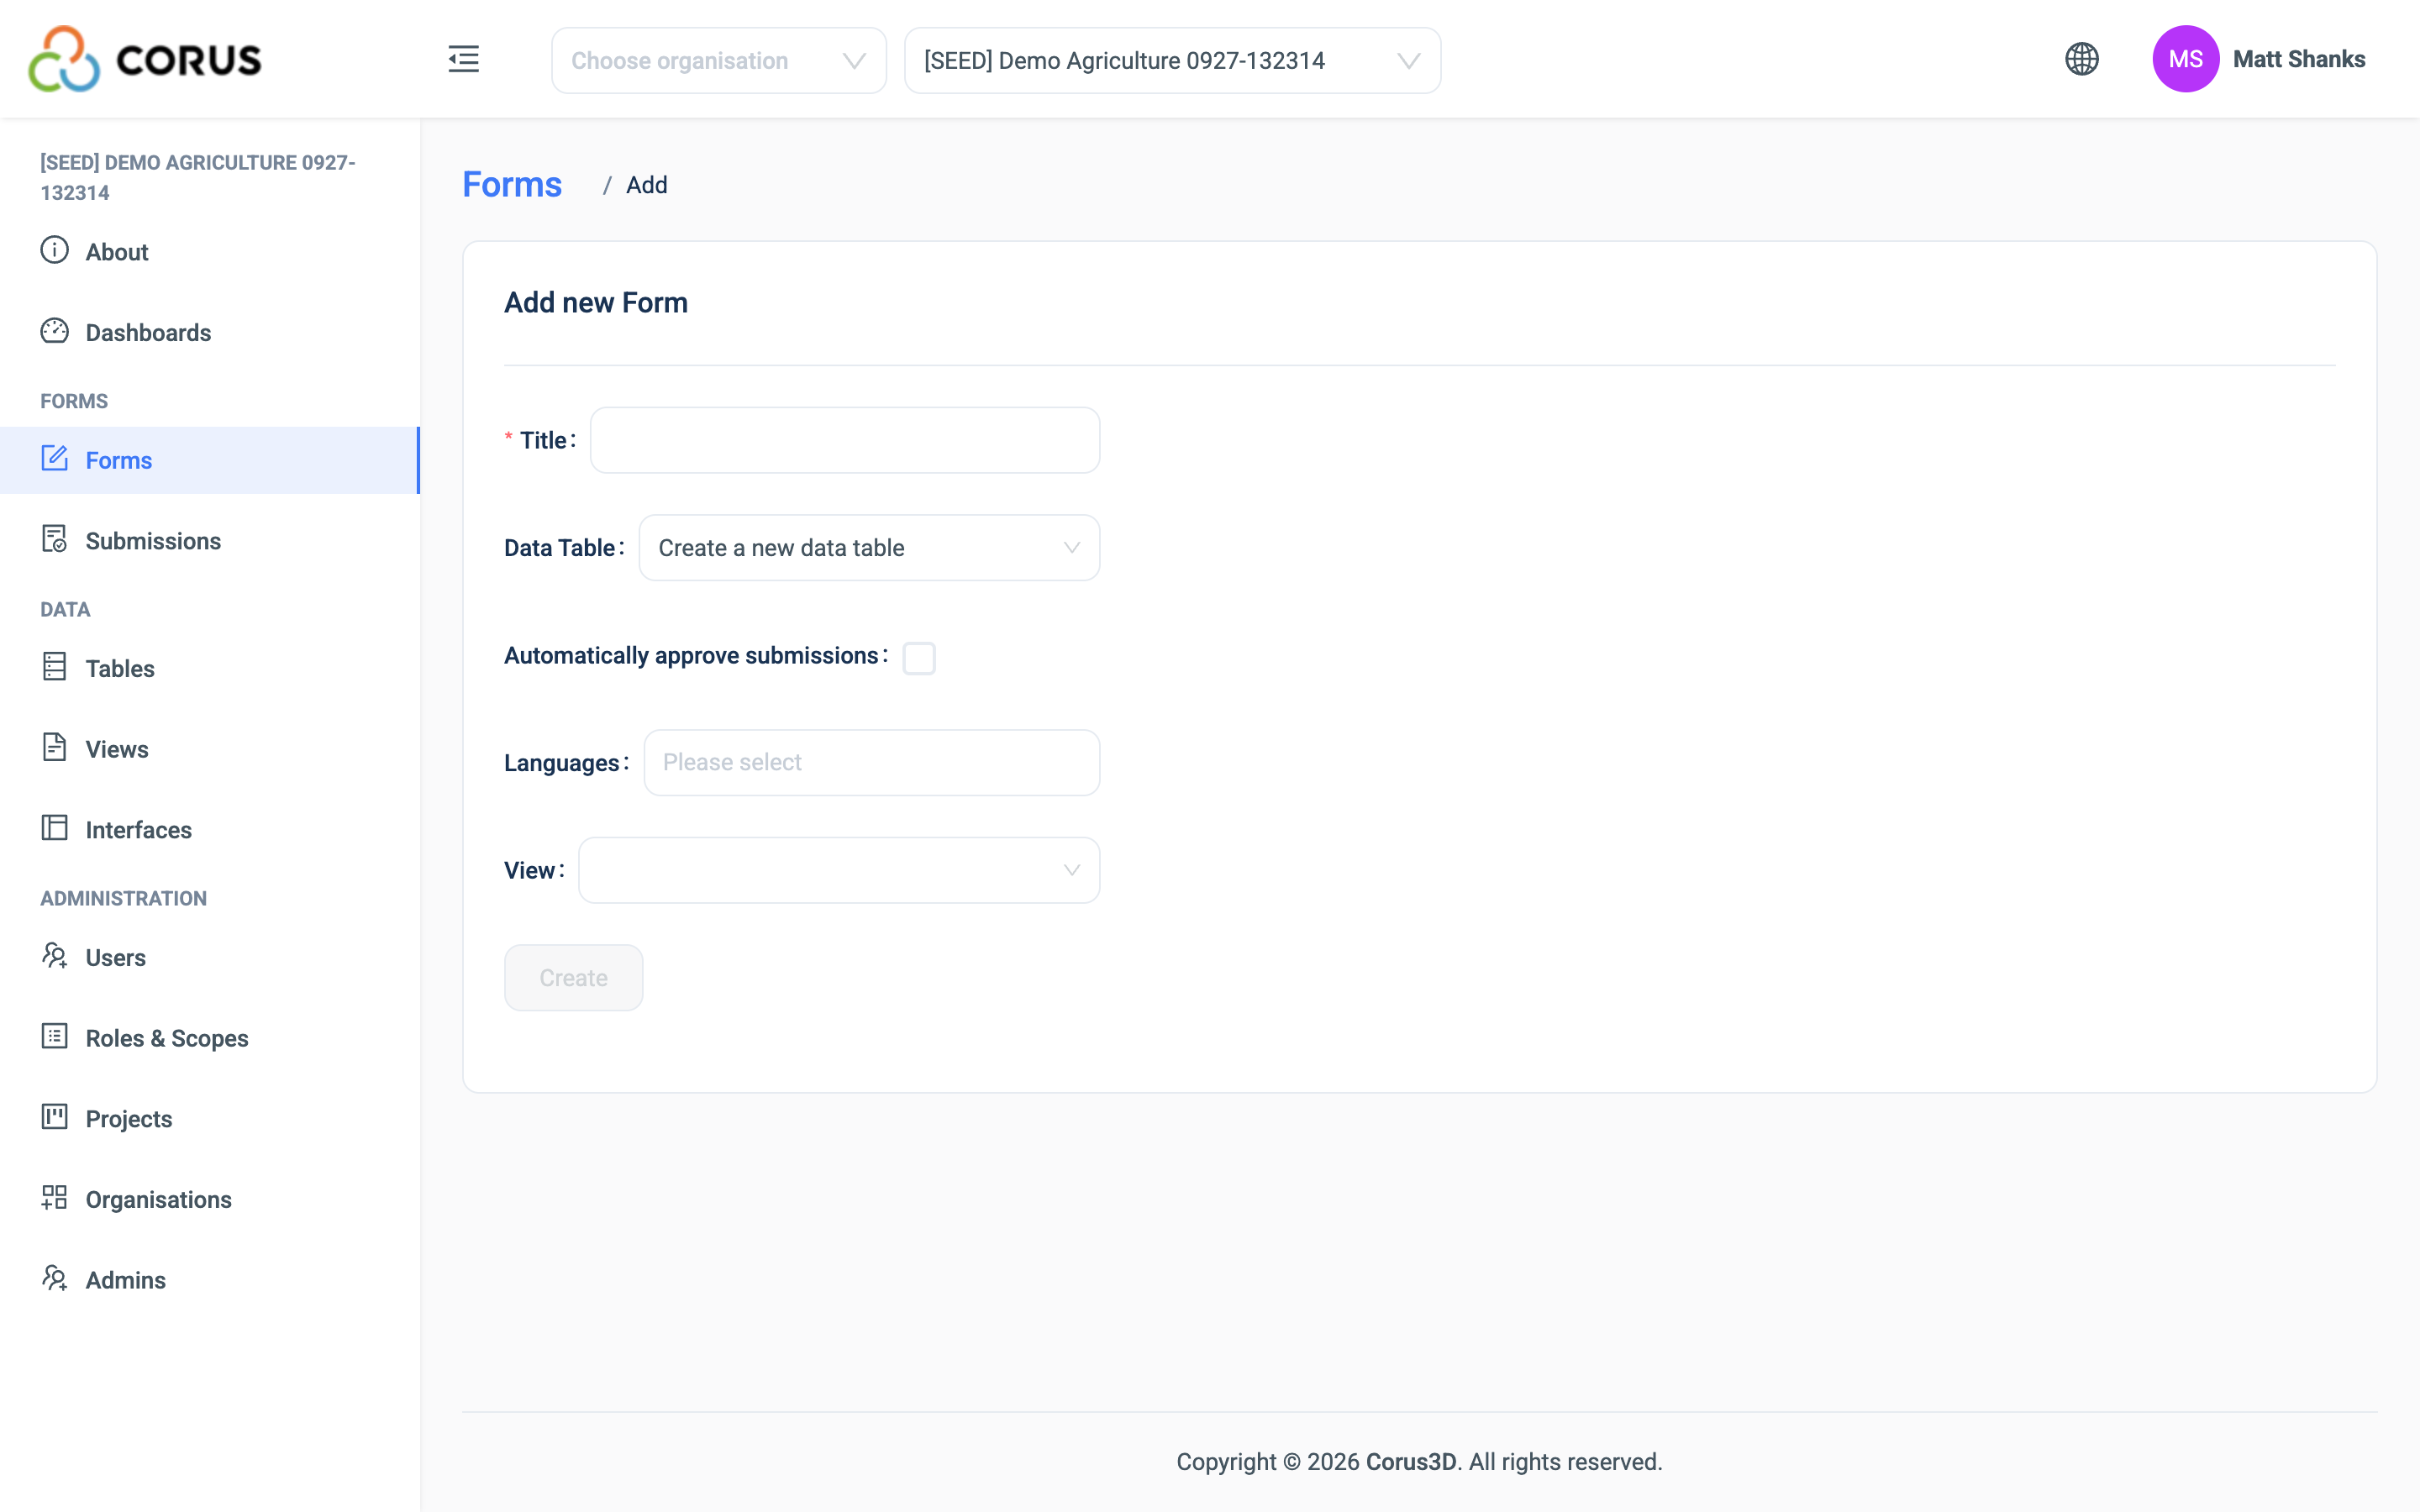Open Roles & Scopes menu item
This screenshot has width=2420, height=1512.
[x=210, y=1038]
